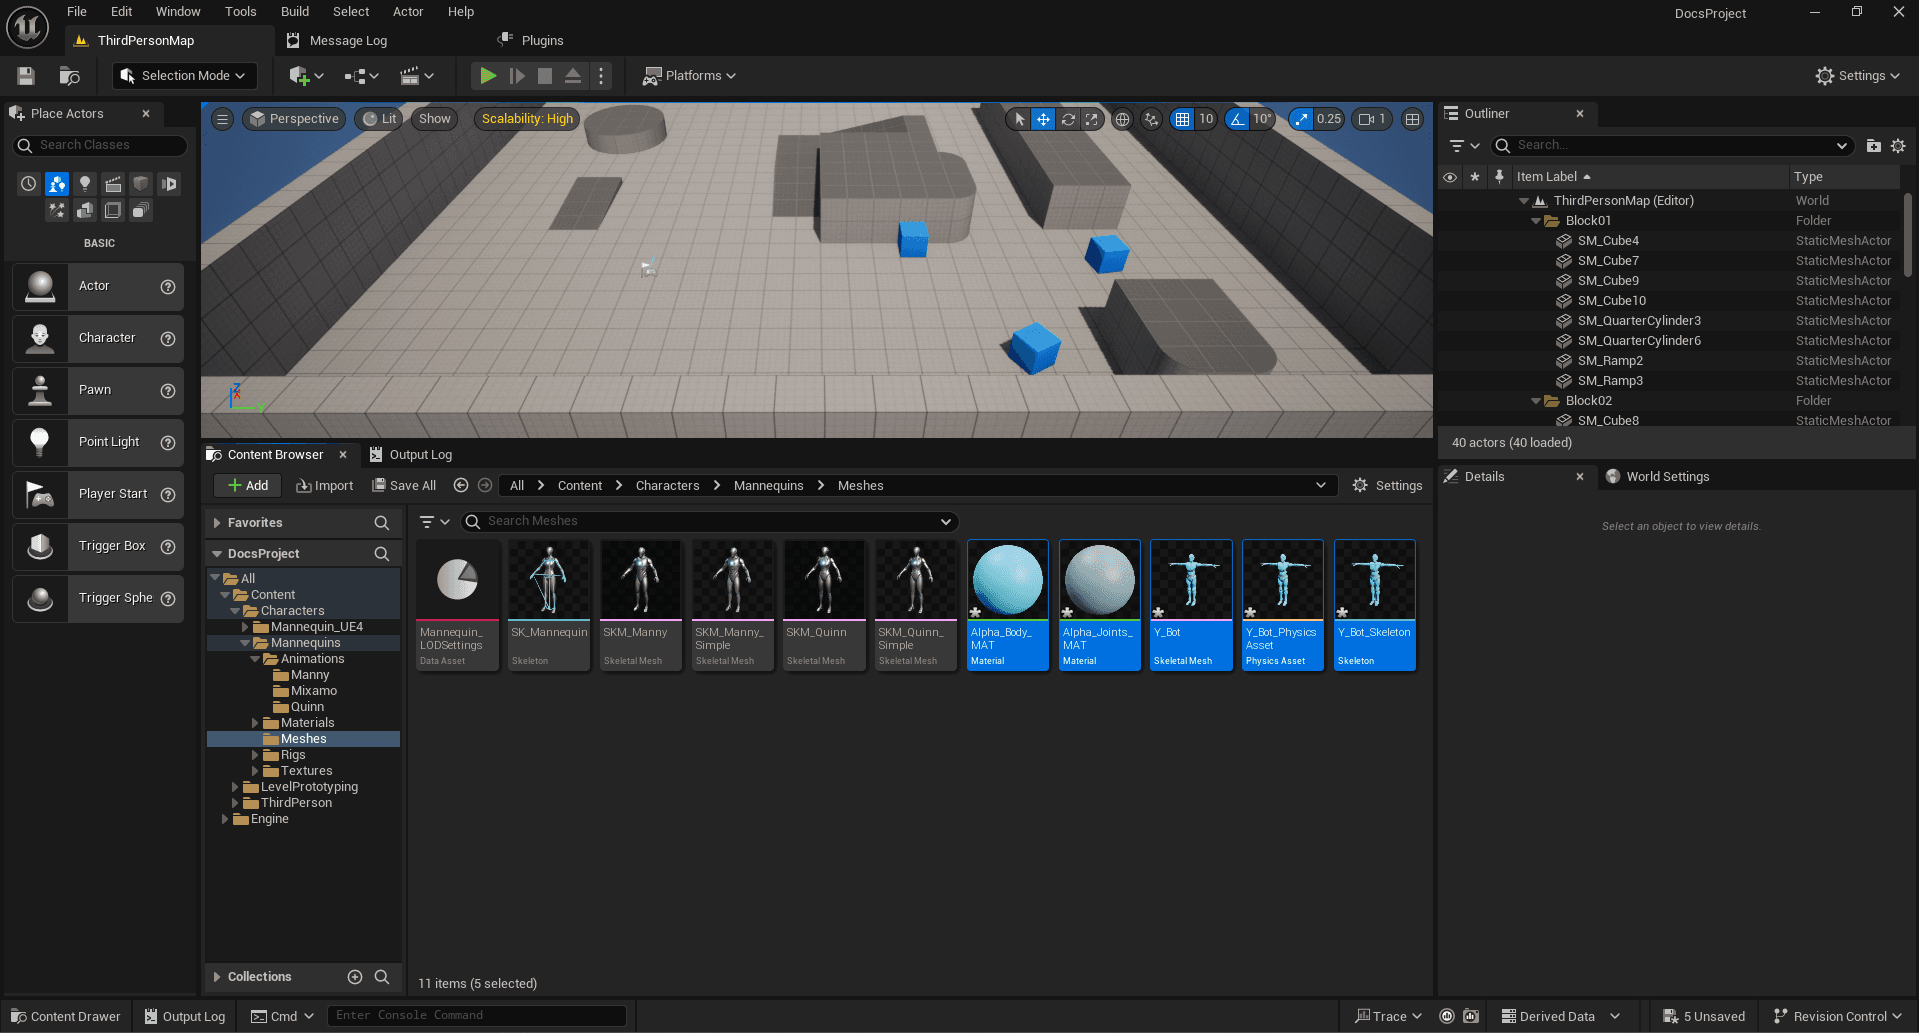Open the viewport hamburger options menu
The height and width of the screenshot is (1033, 1919).
pos(223,119)
